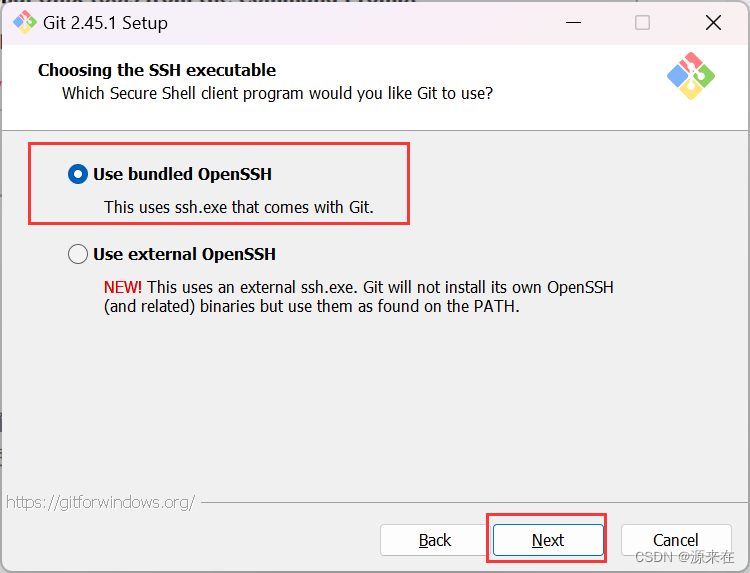Click the Git for Windows logo in header

[691, 76]
